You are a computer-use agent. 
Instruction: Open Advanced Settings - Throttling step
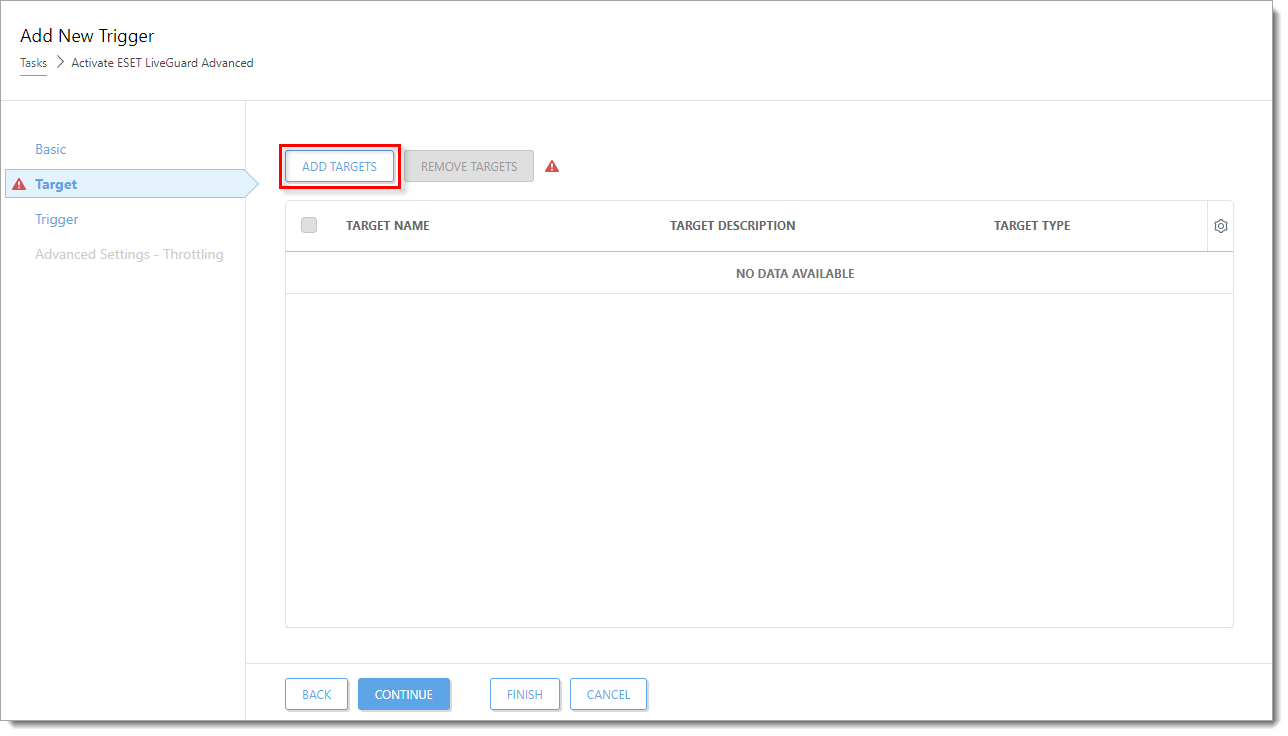click(129, 254)
